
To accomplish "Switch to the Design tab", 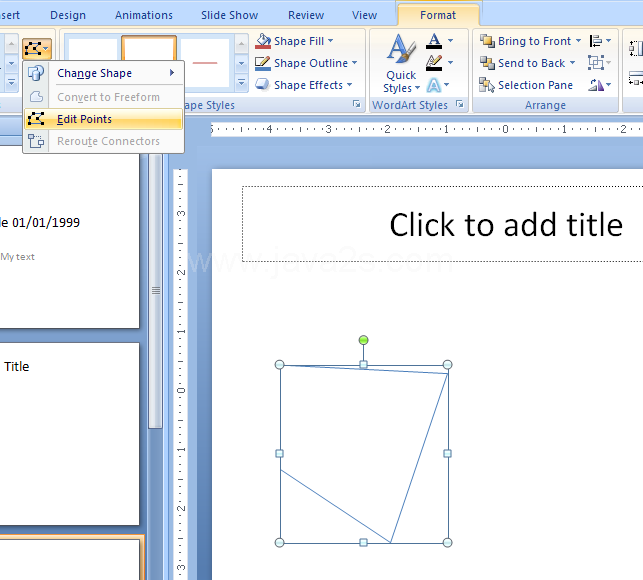I will coord(68,15).
